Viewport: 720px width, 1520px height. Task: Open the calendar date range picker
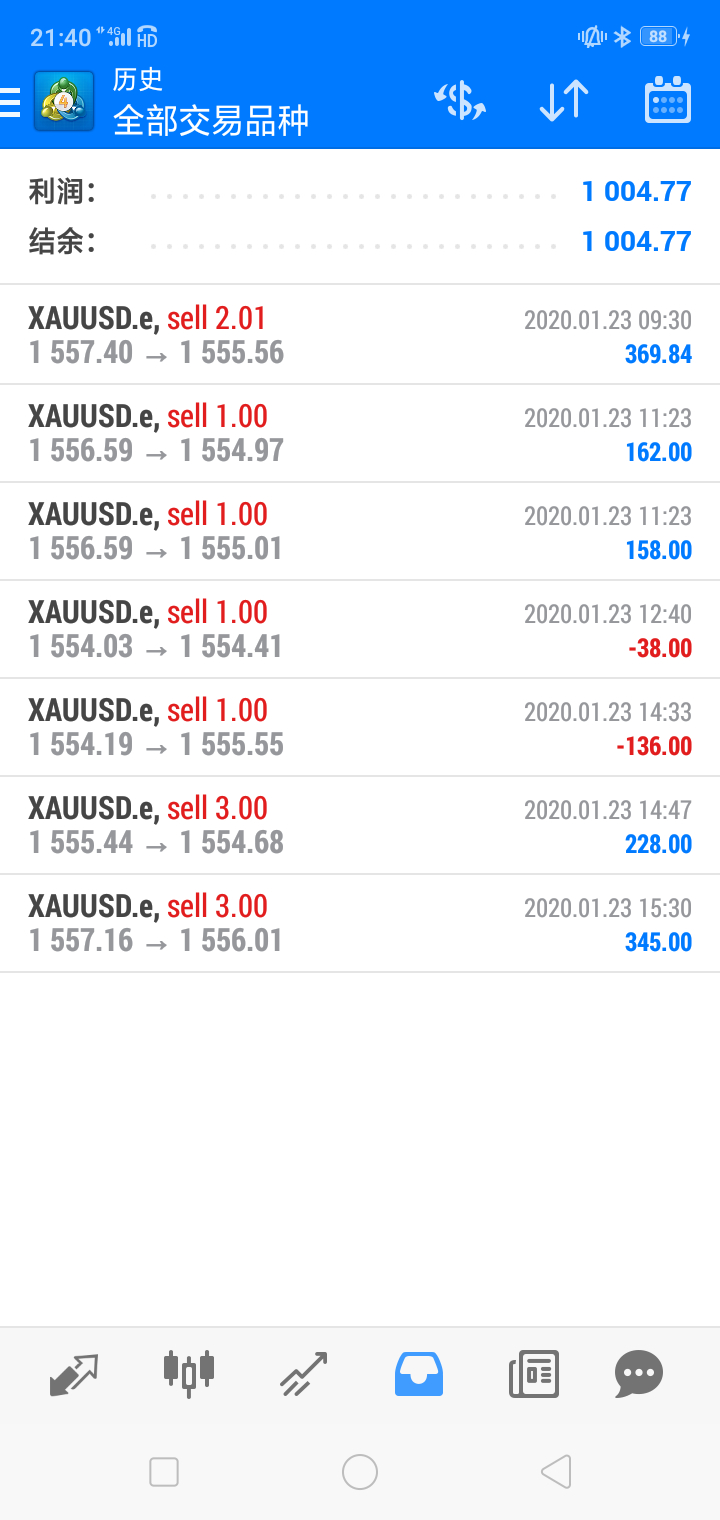click(x=667, y=101)
